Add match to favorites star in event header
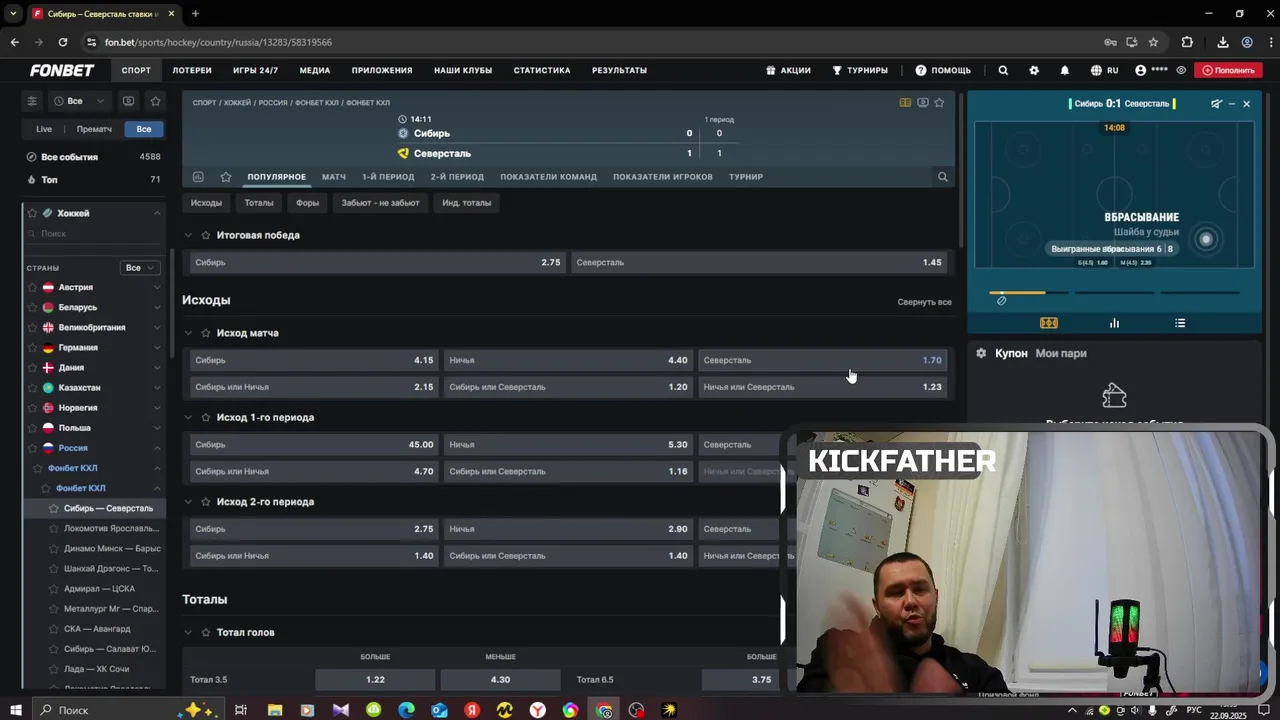1280x720 pixels. [939, 102]
